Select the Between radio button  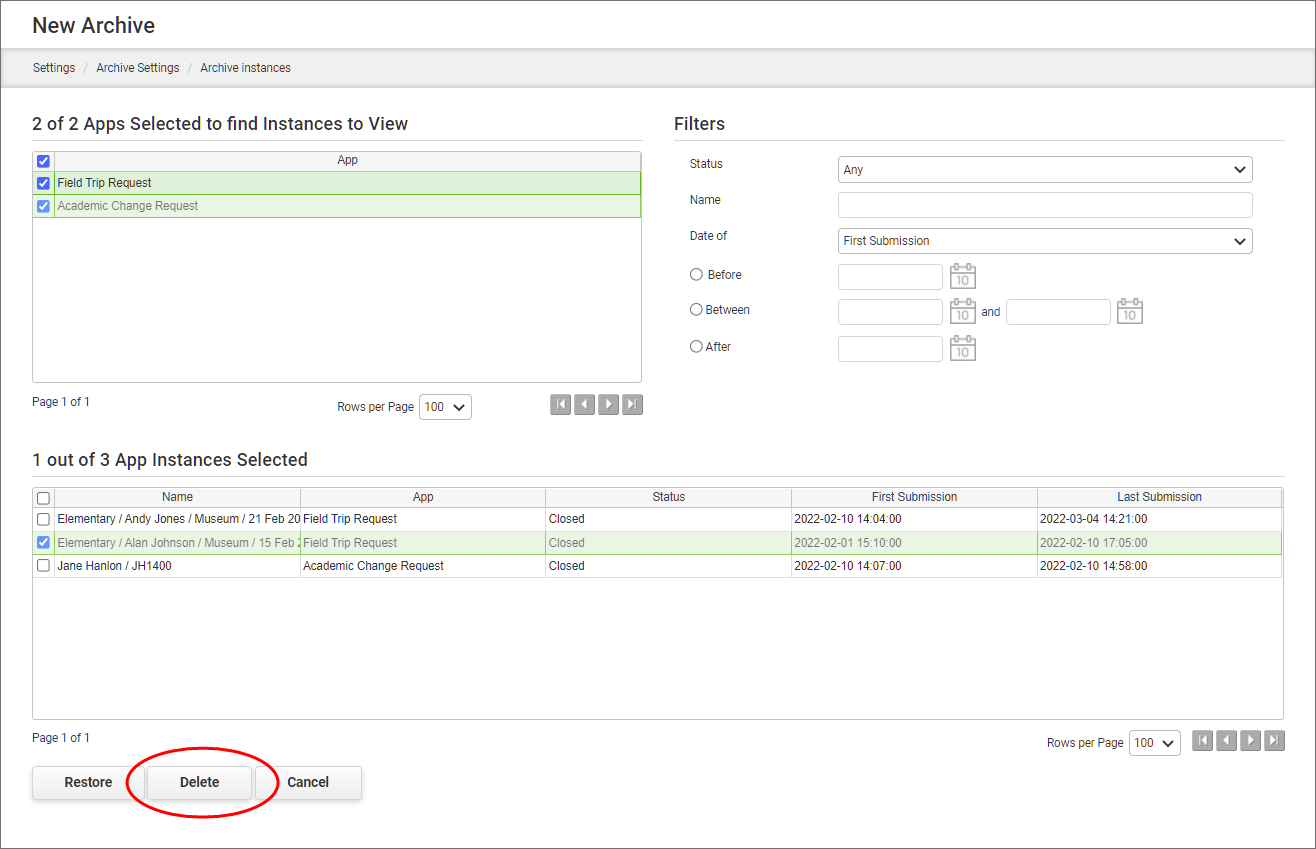point(696,310)
